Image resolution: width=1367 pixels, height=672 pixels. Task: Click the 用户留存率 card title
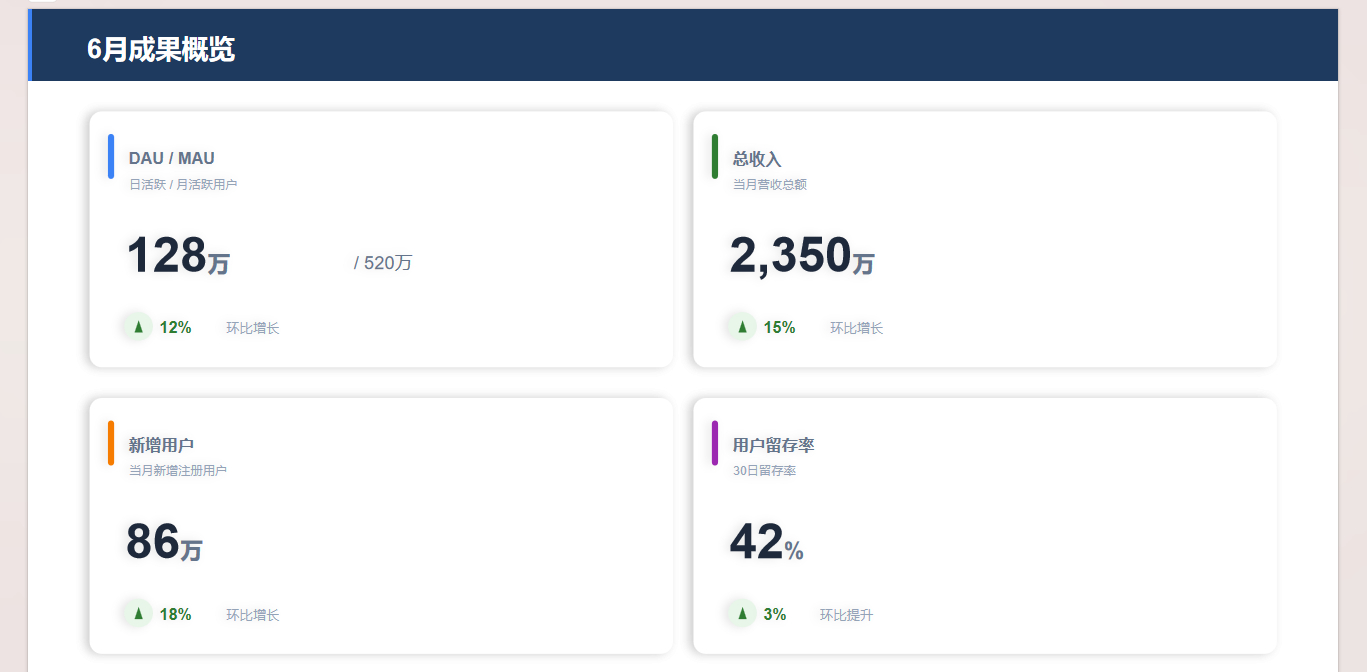(x=773, y=445)
